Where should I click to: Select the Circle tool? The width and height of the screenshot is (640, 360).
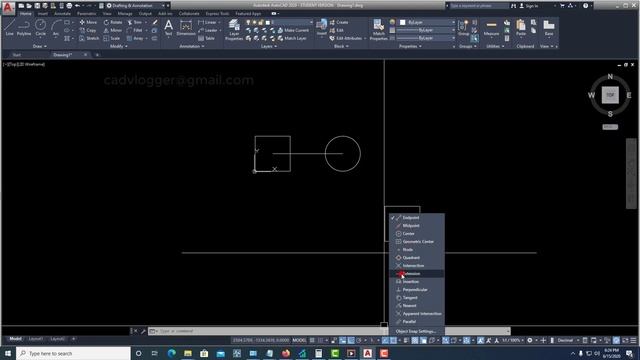[x=40, y=28]
